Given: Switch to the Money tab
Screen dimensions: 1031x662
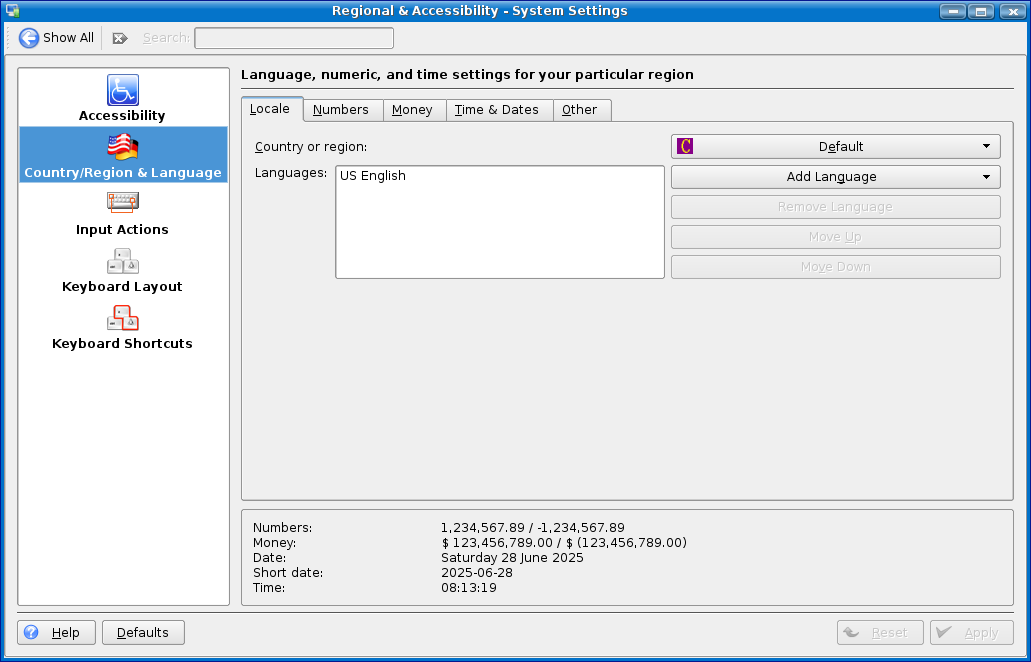Looking at the screenshot, I should (x=412, y=110).
